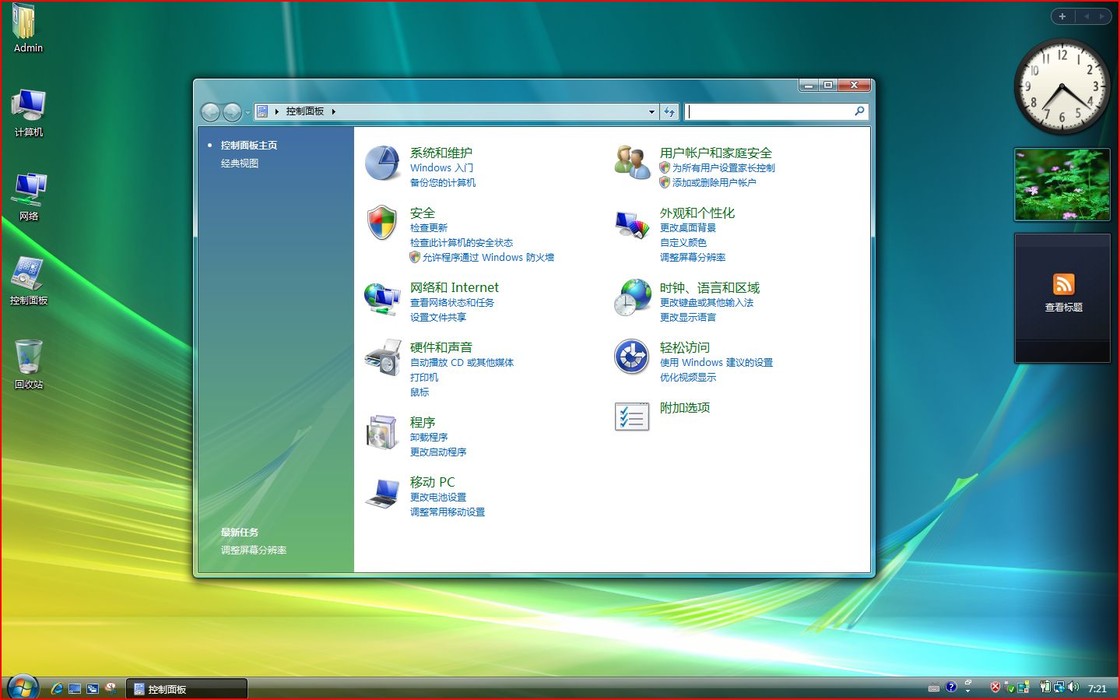Click the 更改电池设置 link

(438, 497)
